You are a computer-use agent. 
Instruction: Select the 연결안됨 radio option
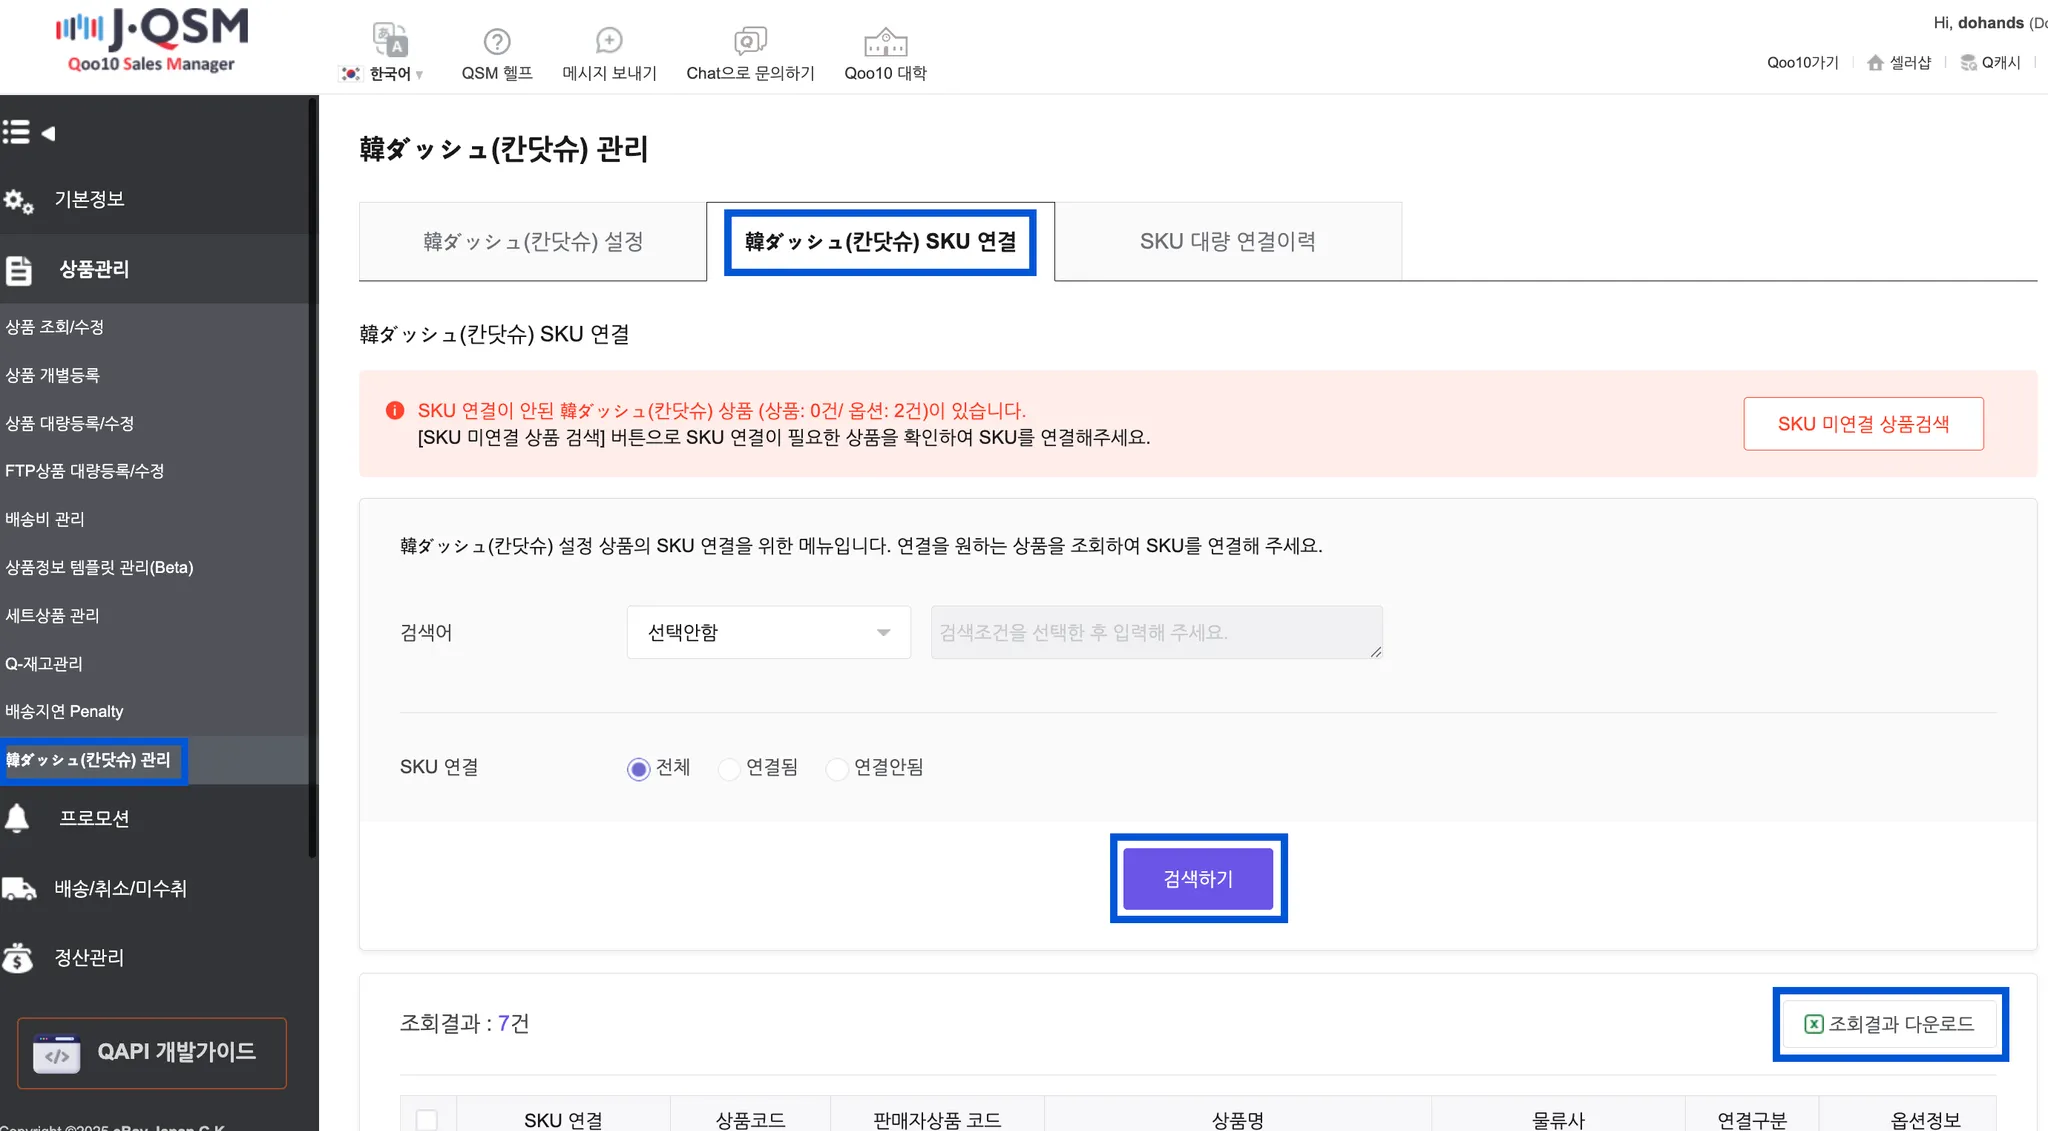click(837, 769)
